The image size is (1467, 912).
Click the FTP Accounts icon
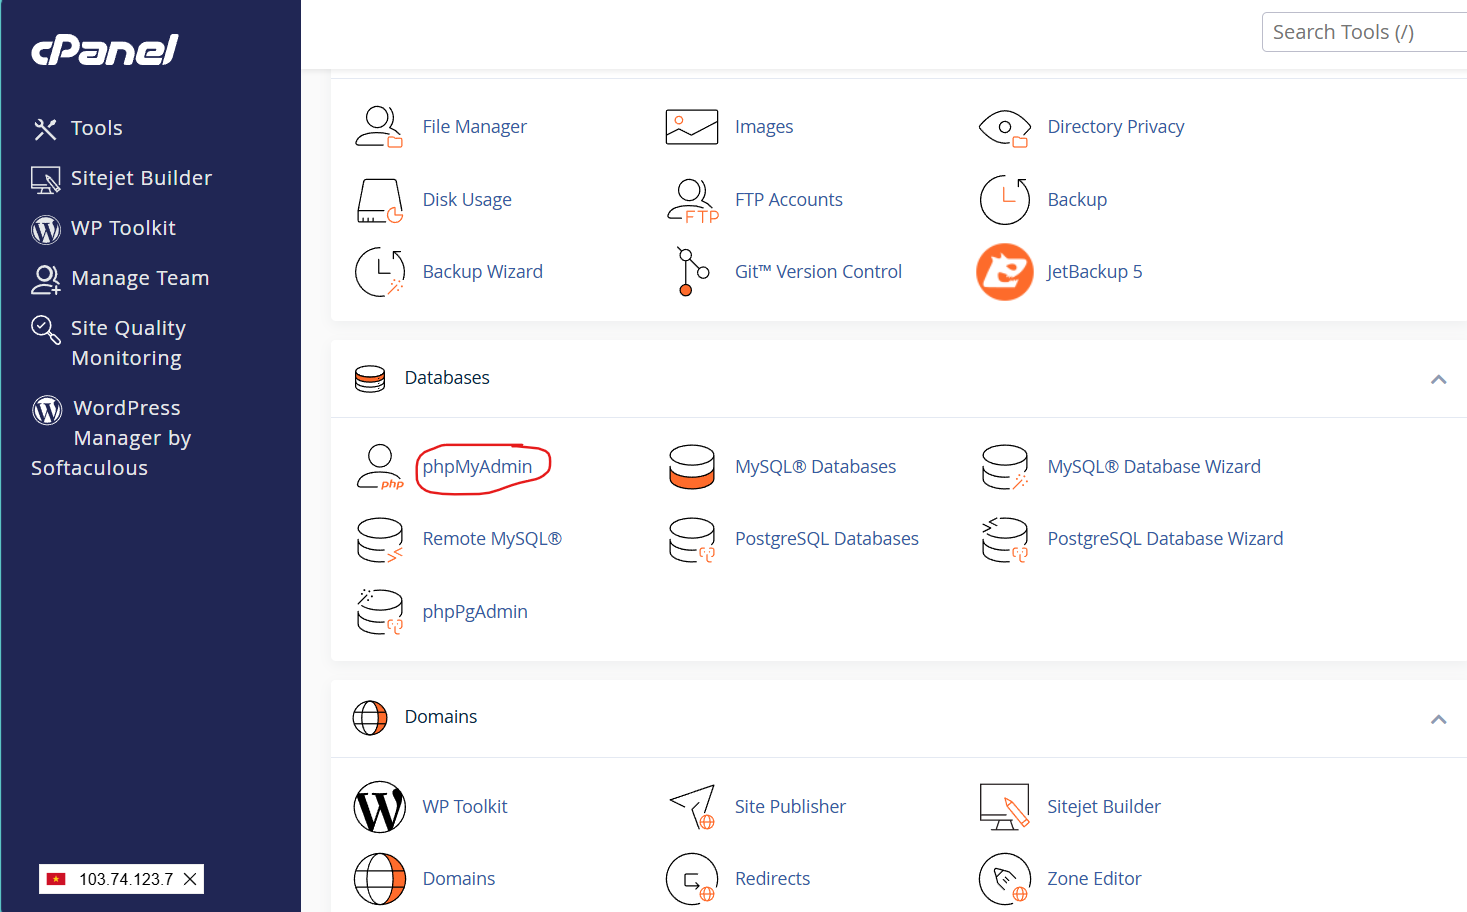coord(692,200)
